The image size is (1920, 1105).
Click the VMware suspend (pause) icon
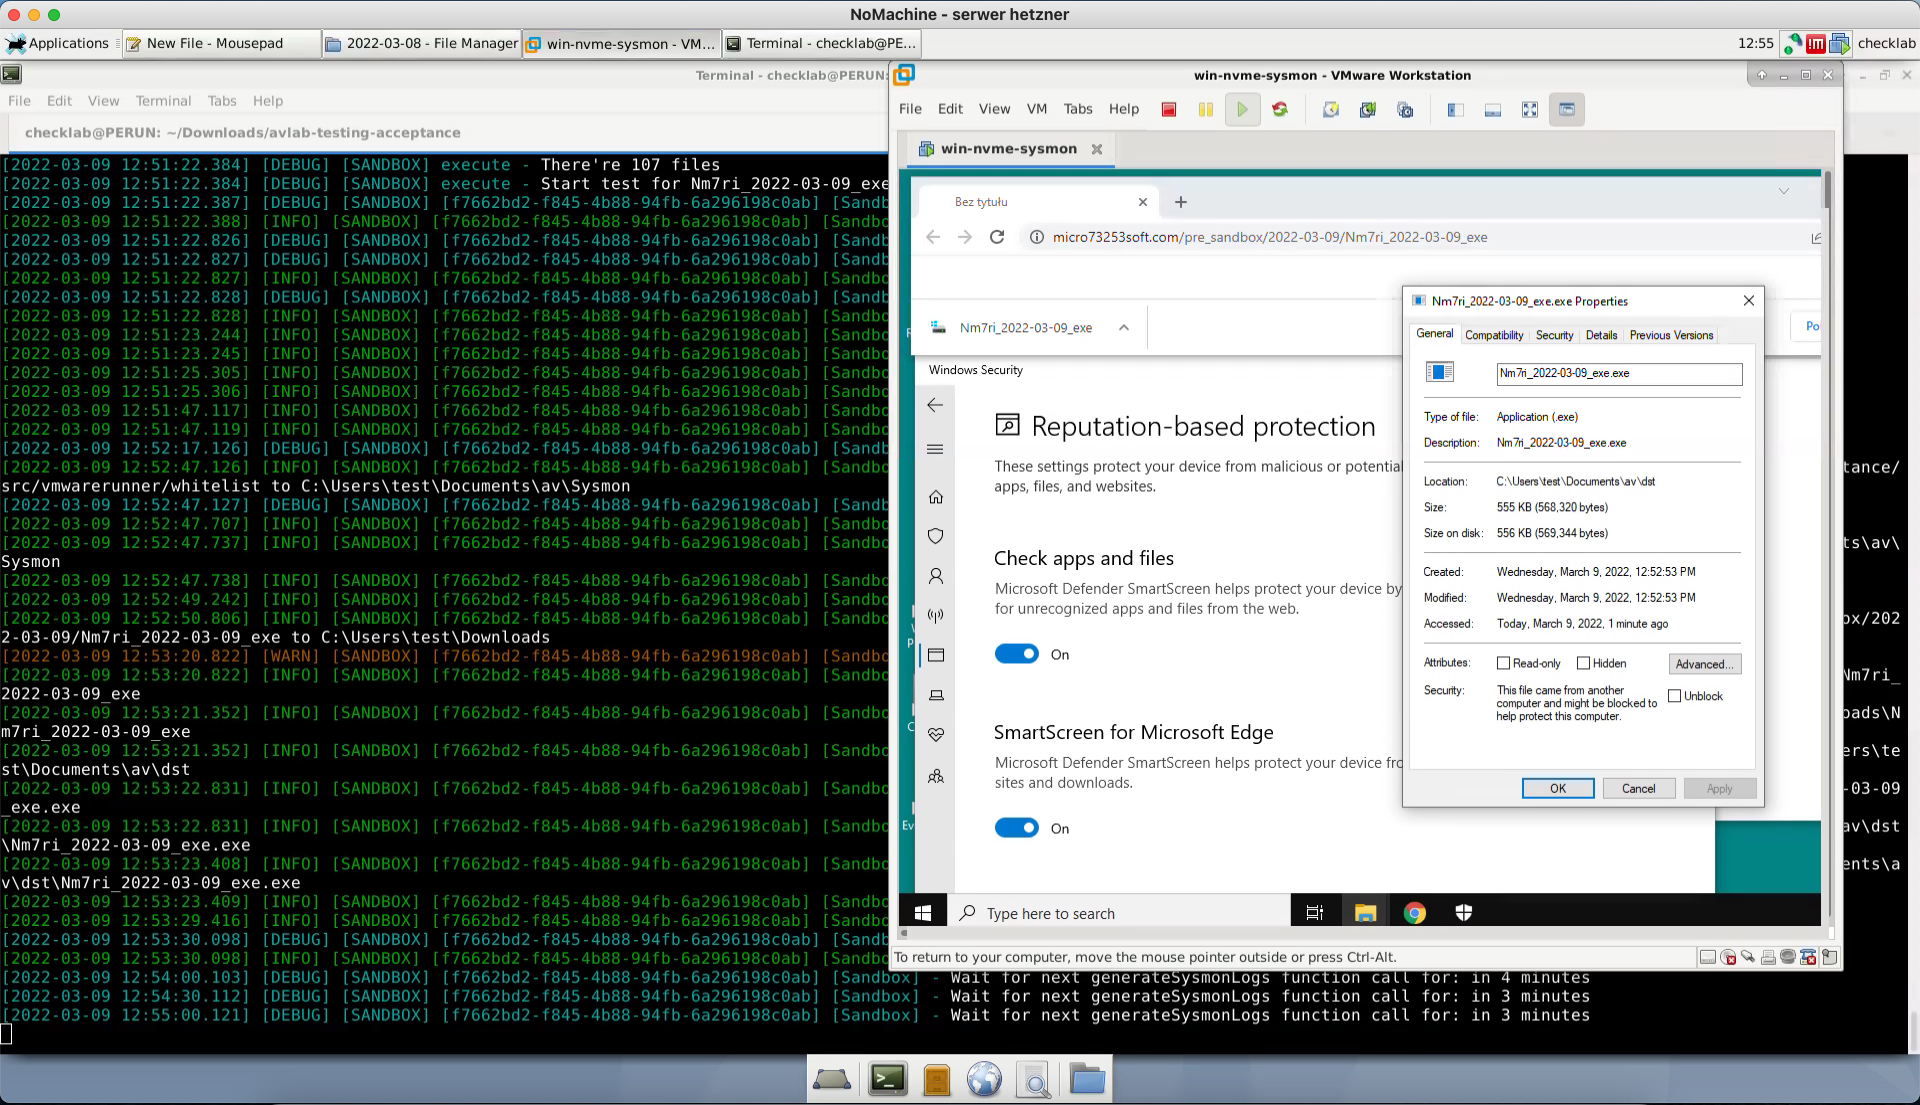pos(1205,110)
